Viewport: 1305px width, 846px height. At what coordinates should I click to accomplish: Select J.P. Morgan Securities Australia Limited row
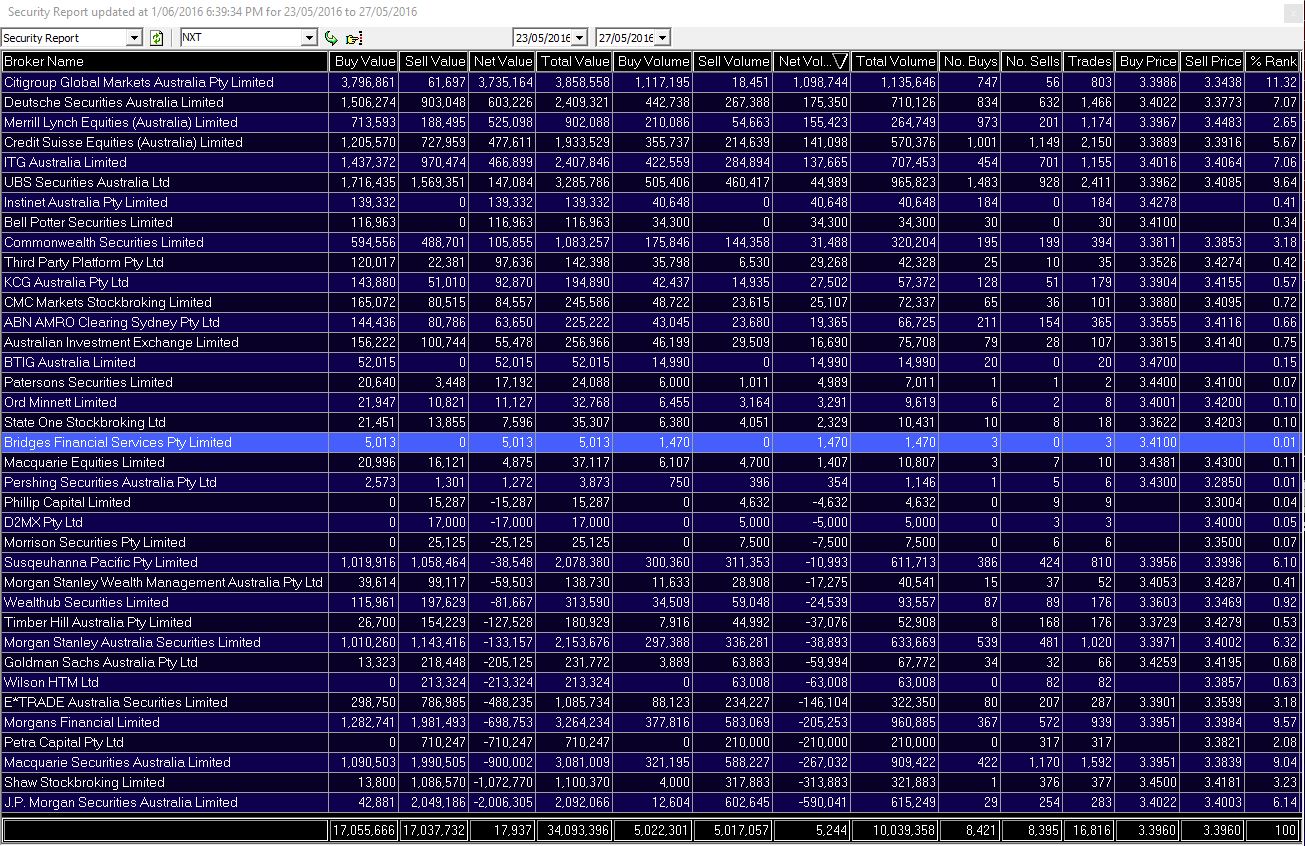tap(650, 802)
